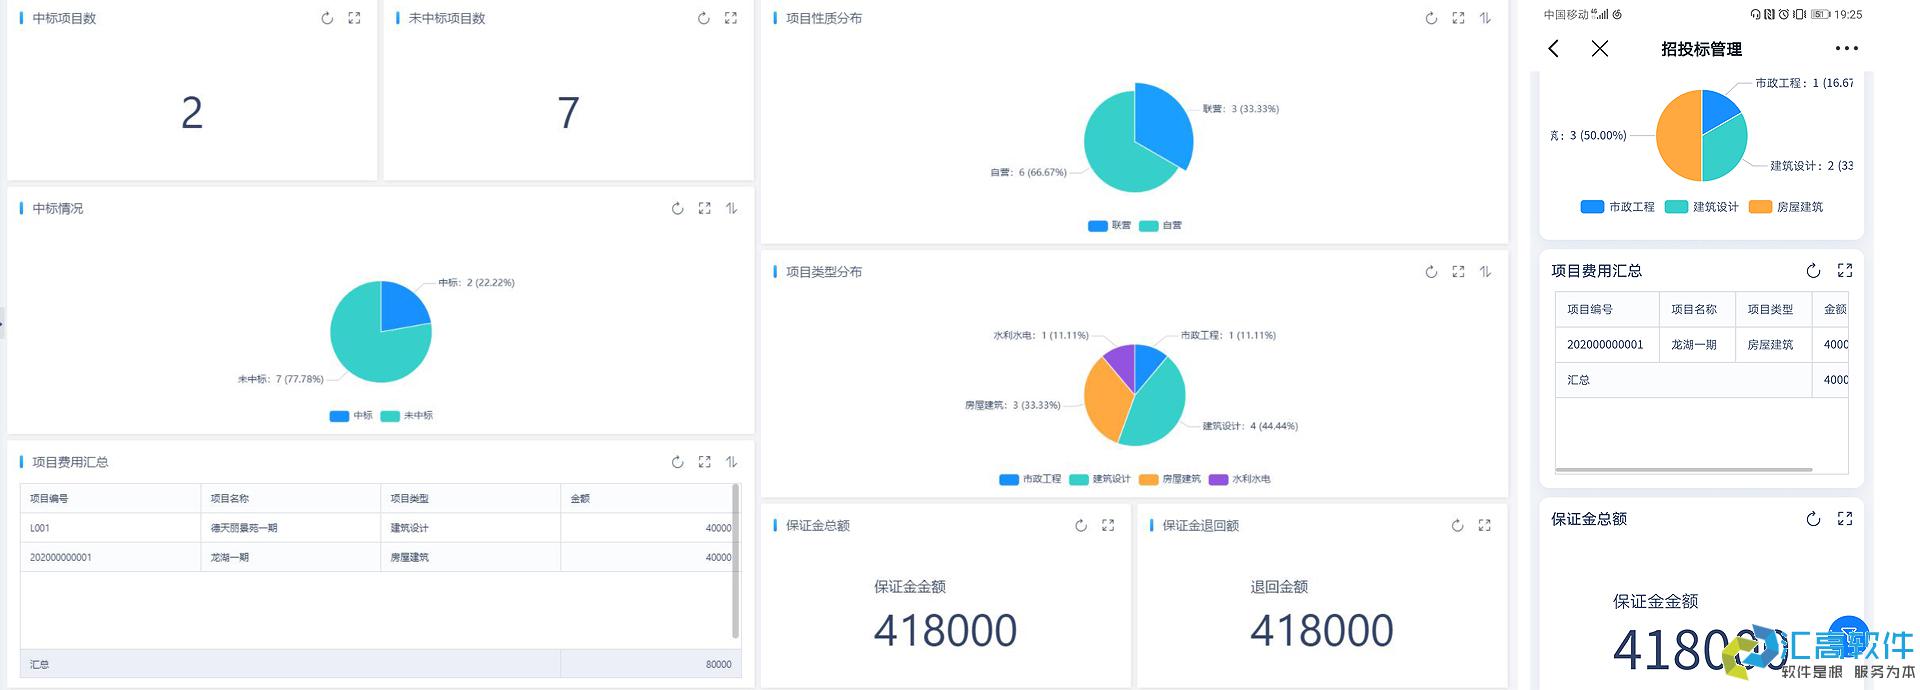Refresh the 中标项目数 card

[327, 18]
